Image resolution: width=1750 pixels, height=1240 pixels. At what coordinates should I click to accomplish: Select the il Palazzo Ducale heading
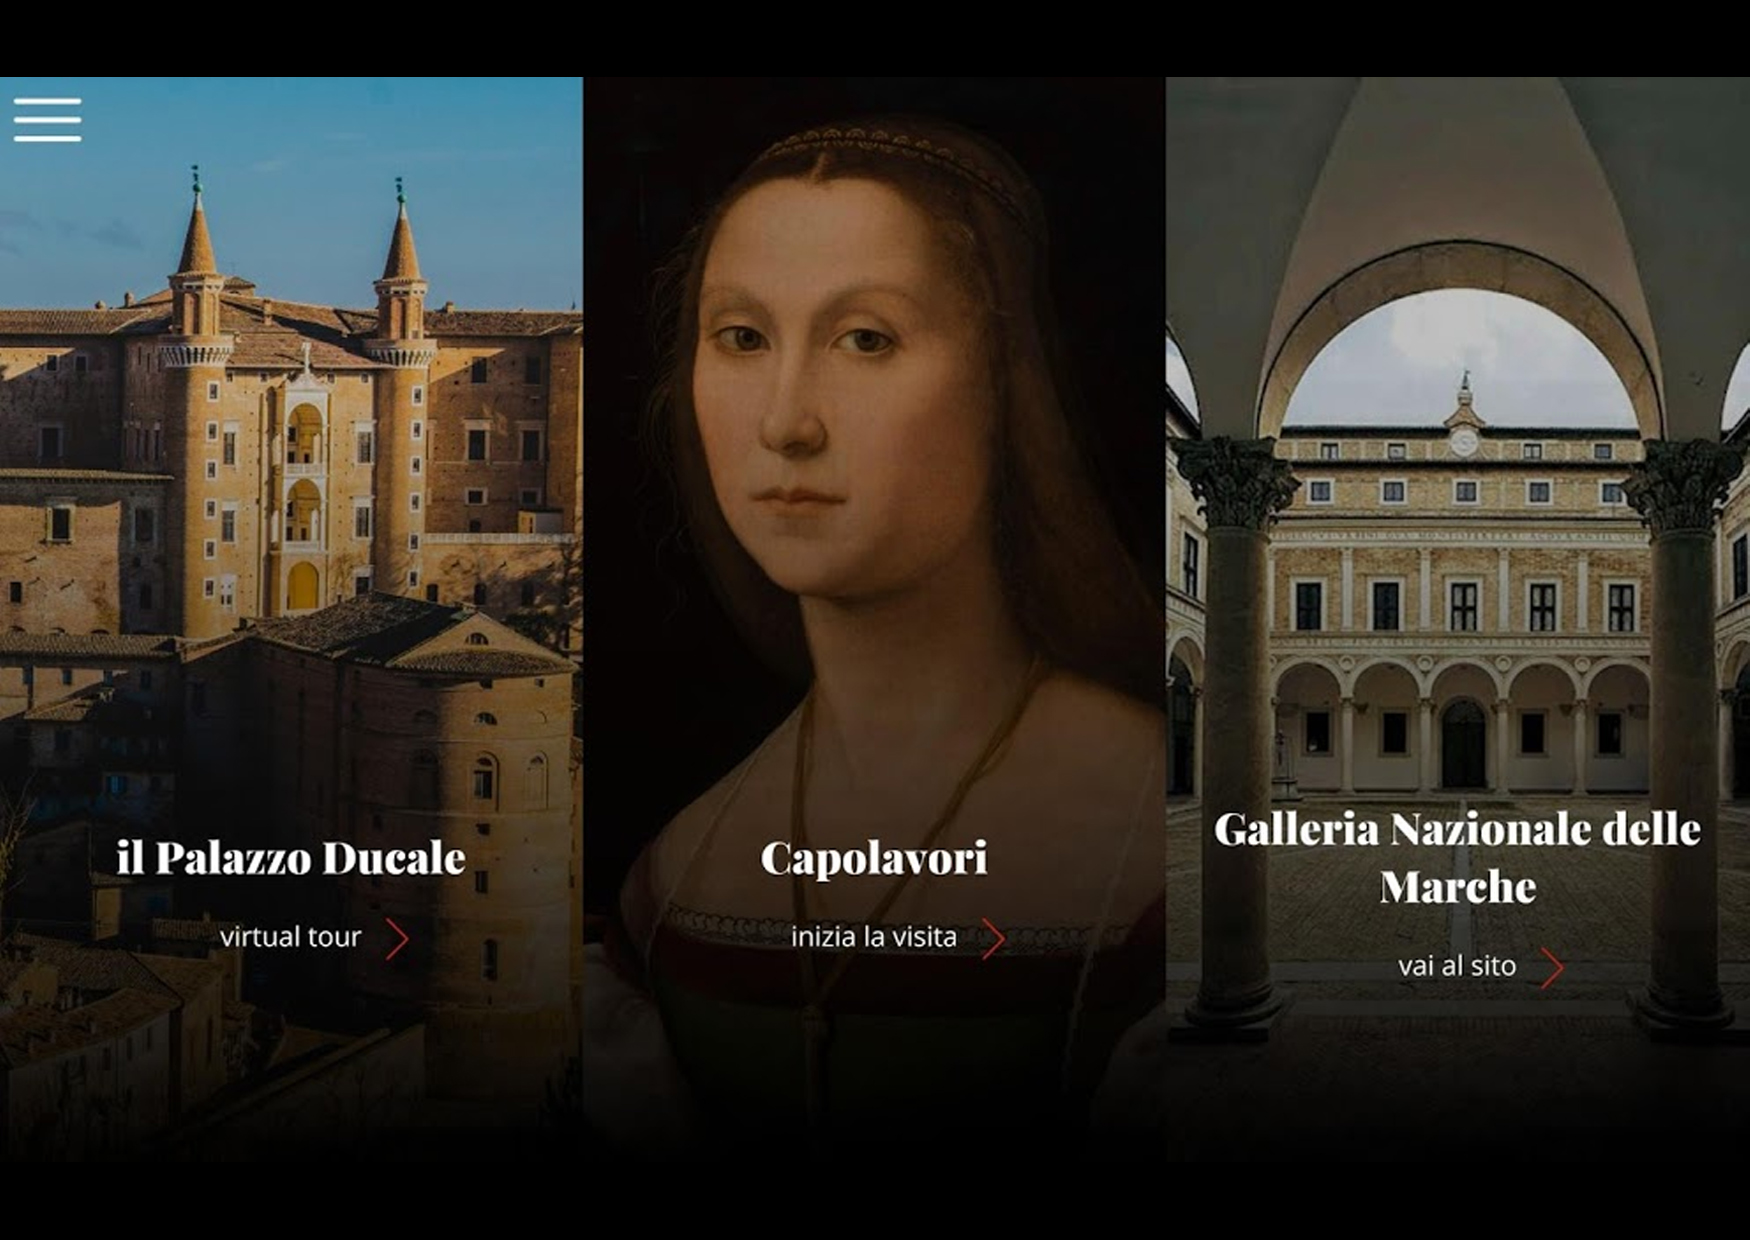pos(291,858)
